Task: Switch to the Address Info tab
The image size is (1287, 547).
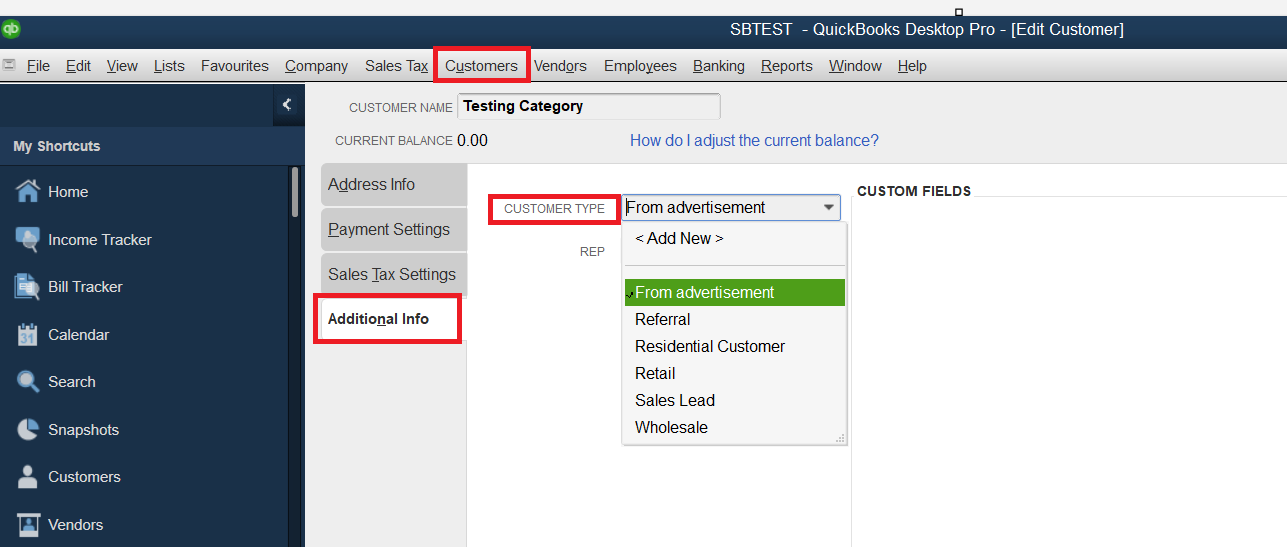Action: (394, 185)
